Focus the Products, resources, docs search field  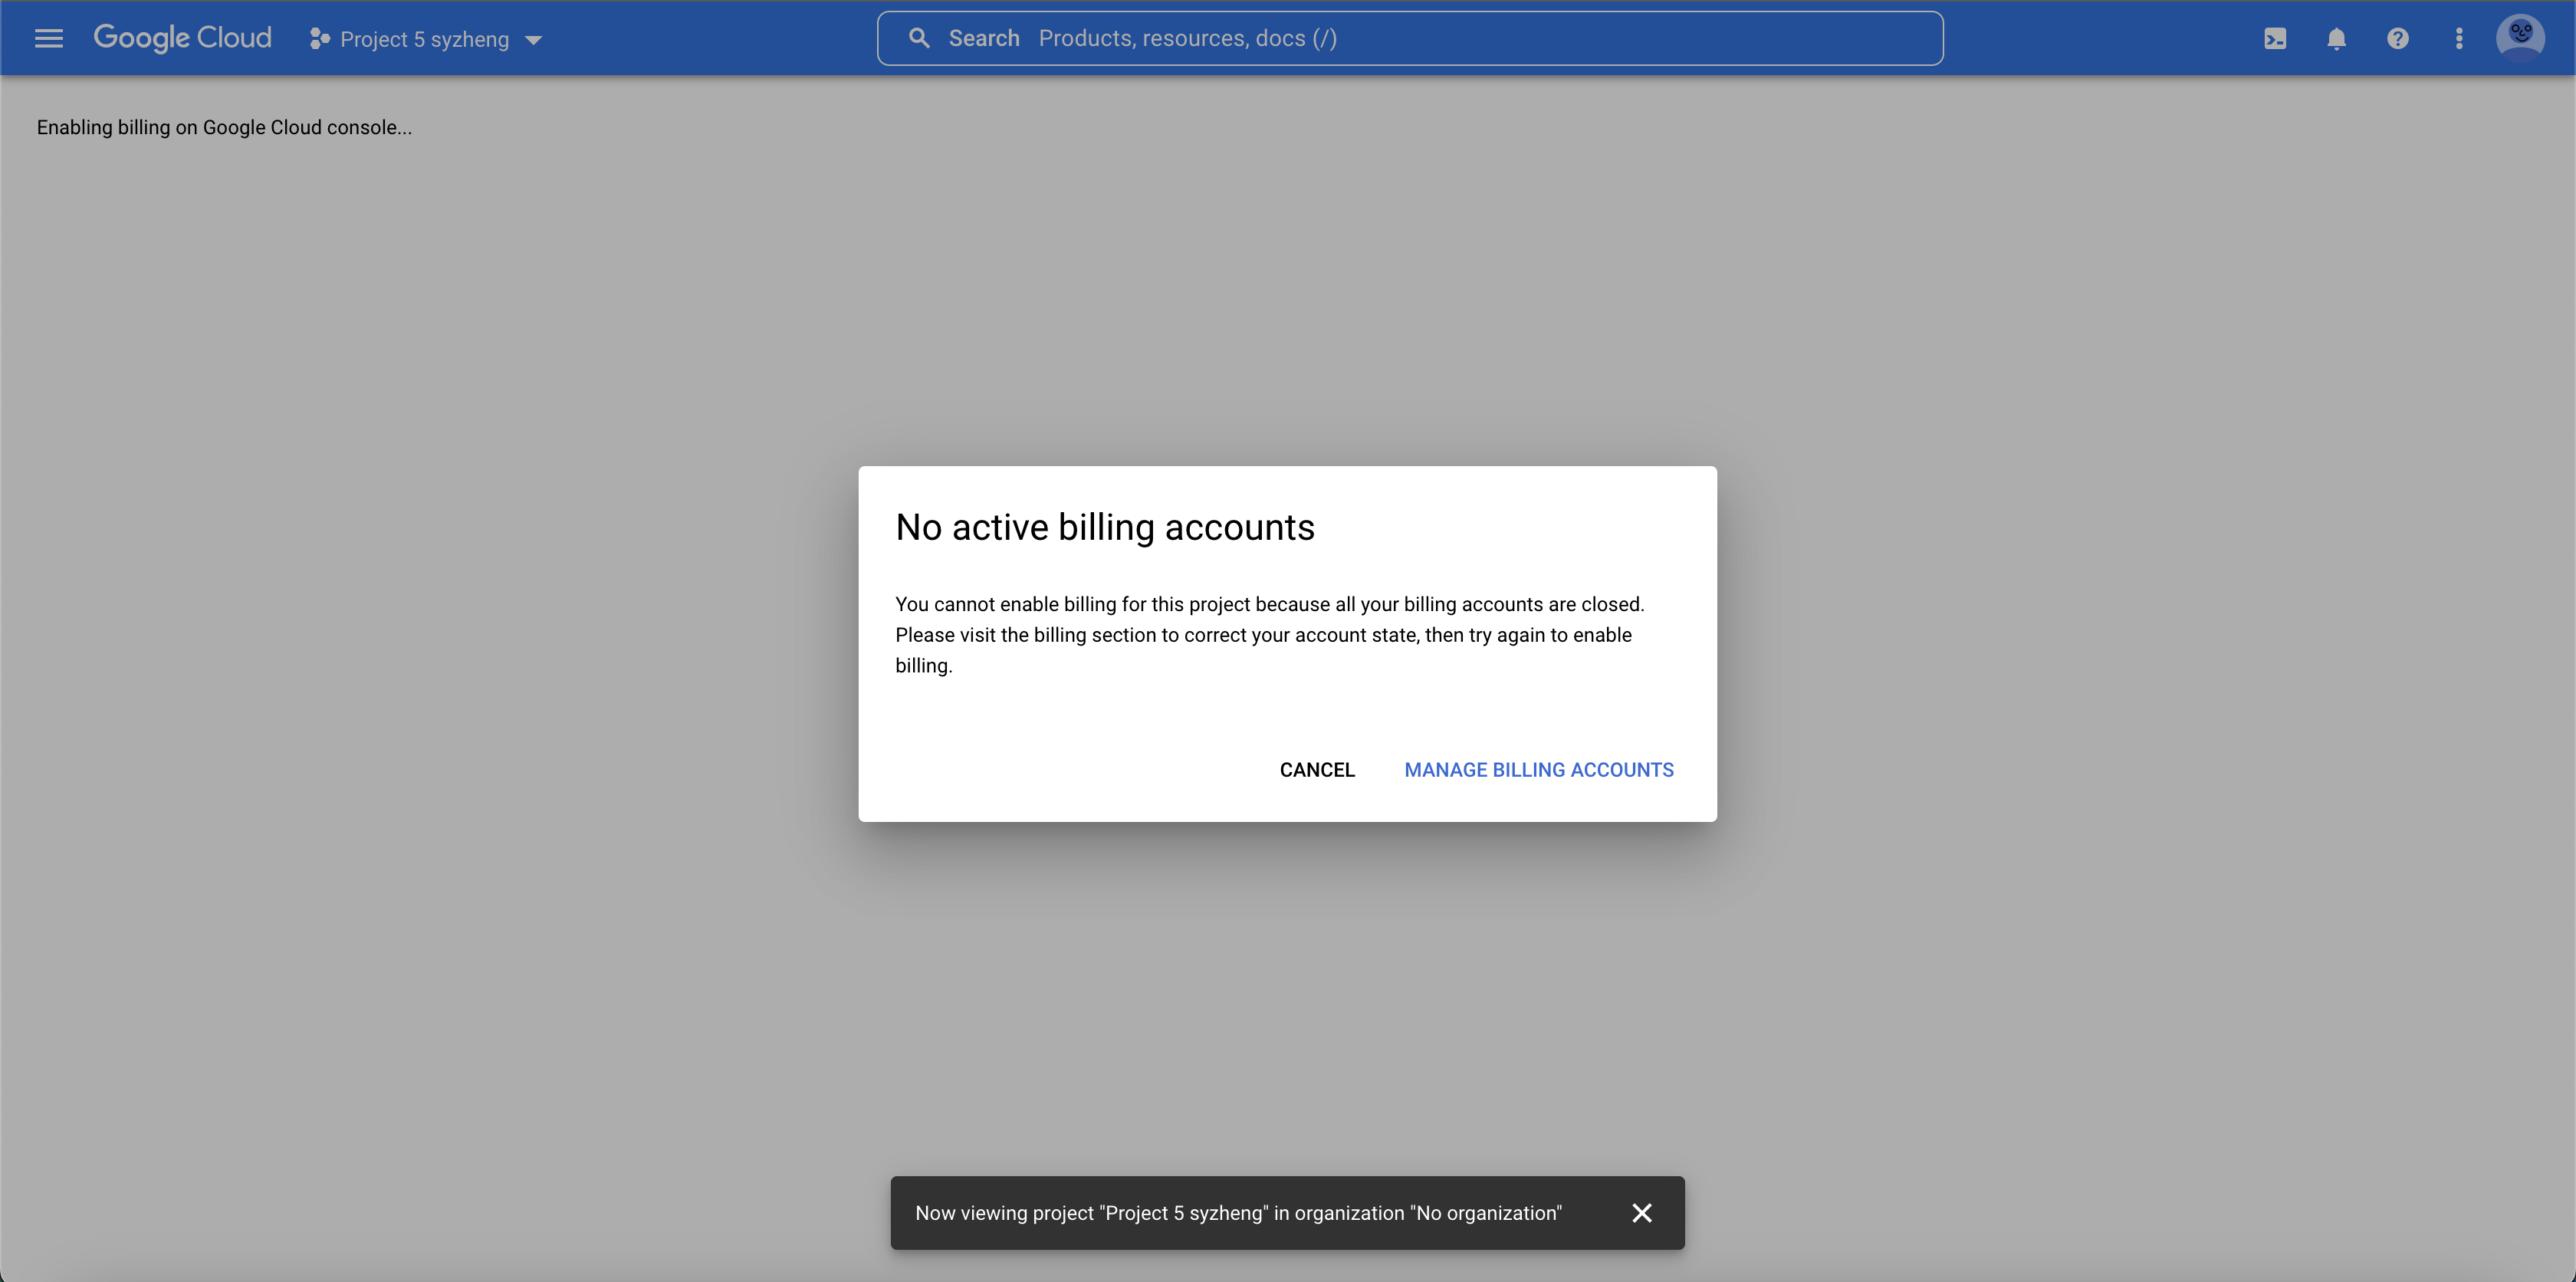click(1400, 38)
